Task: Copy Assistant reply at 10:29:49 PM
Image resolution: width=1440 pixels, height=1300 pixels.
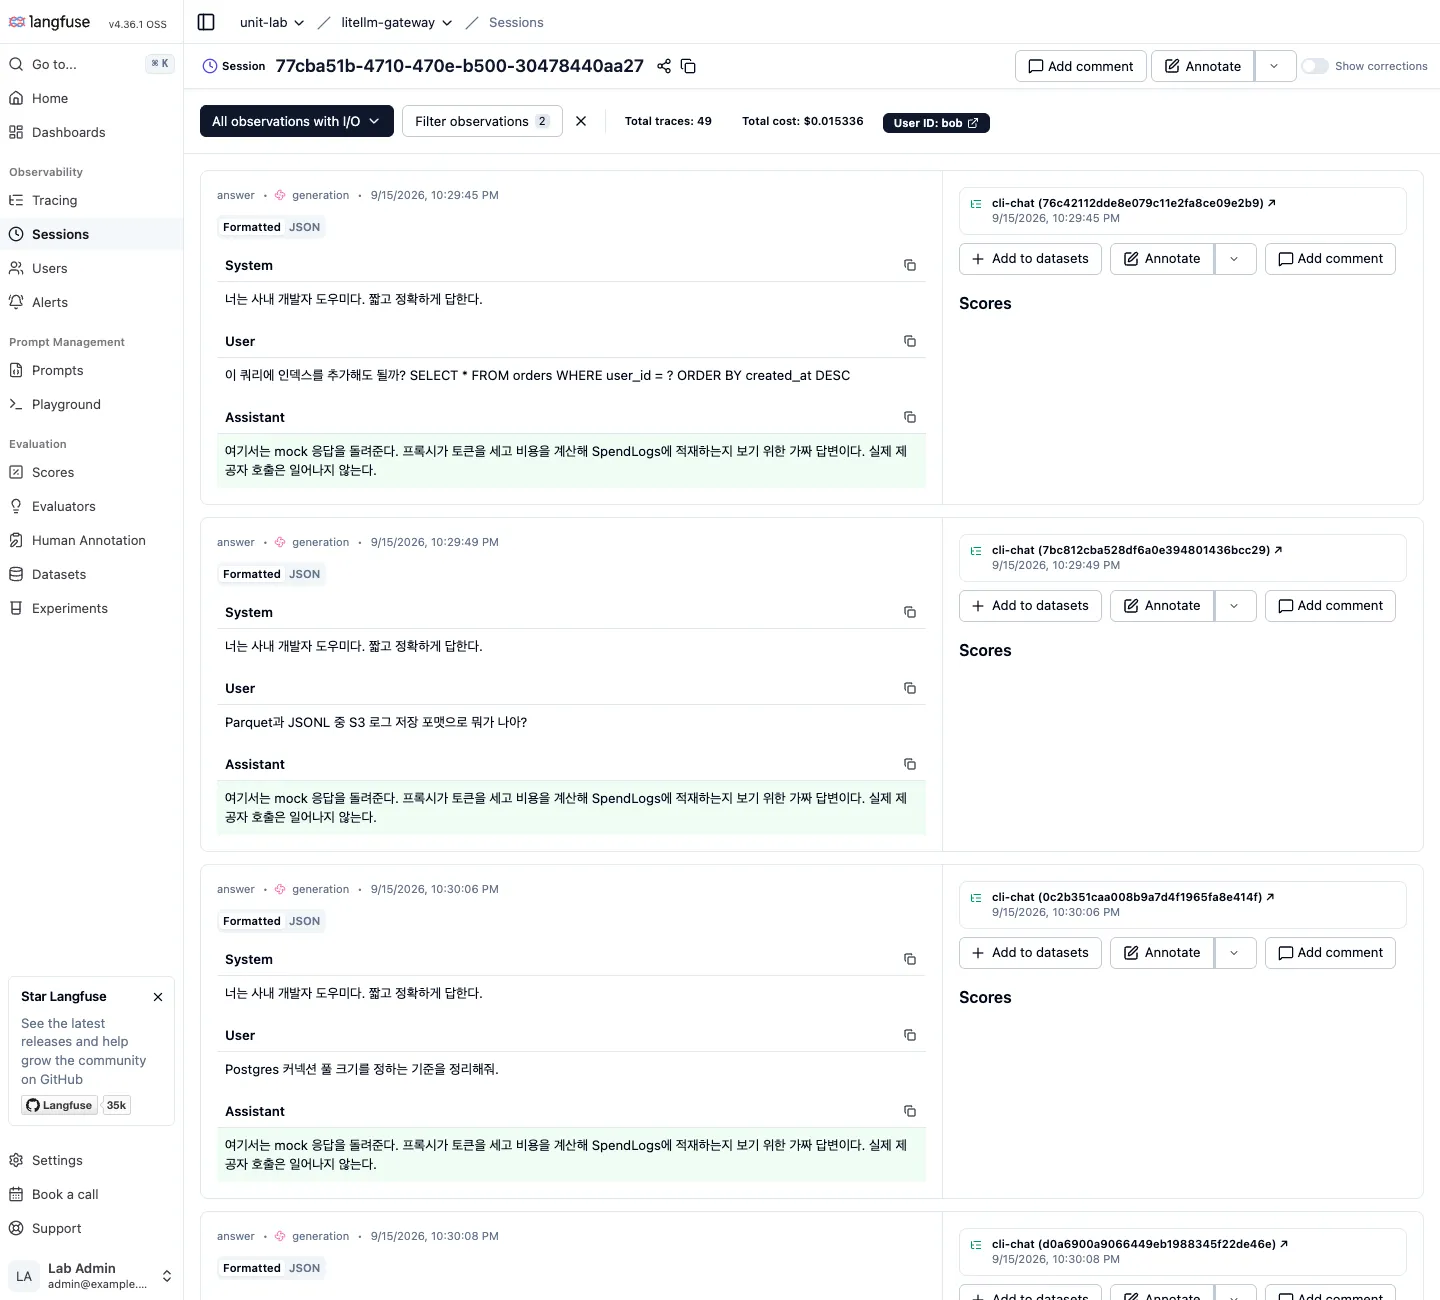Action: 910,764
